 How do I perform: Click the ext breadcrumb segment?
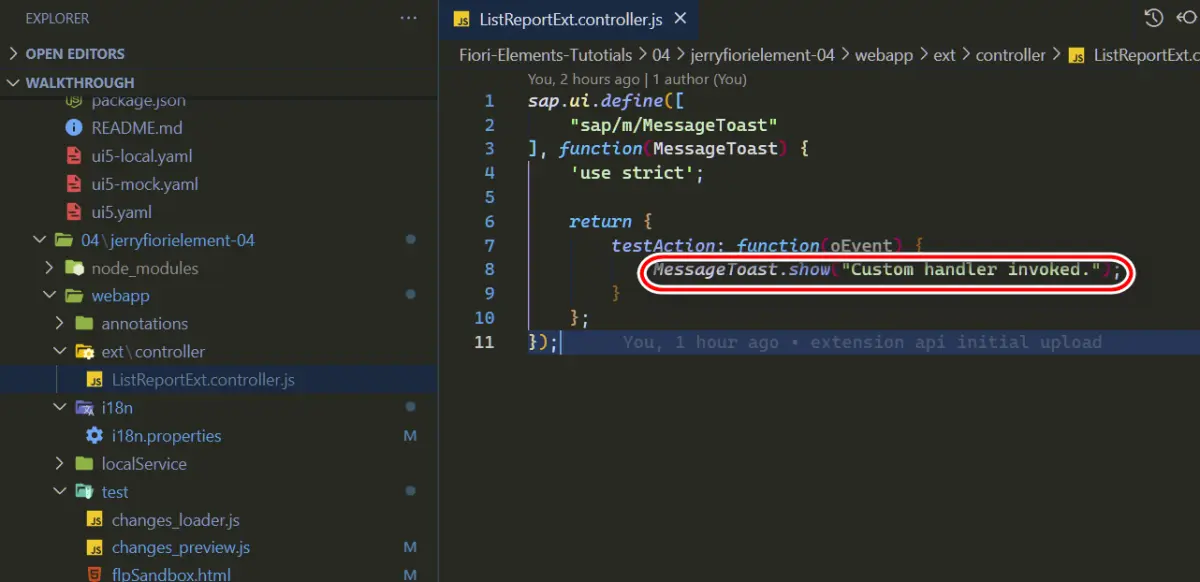coord(945,55)
